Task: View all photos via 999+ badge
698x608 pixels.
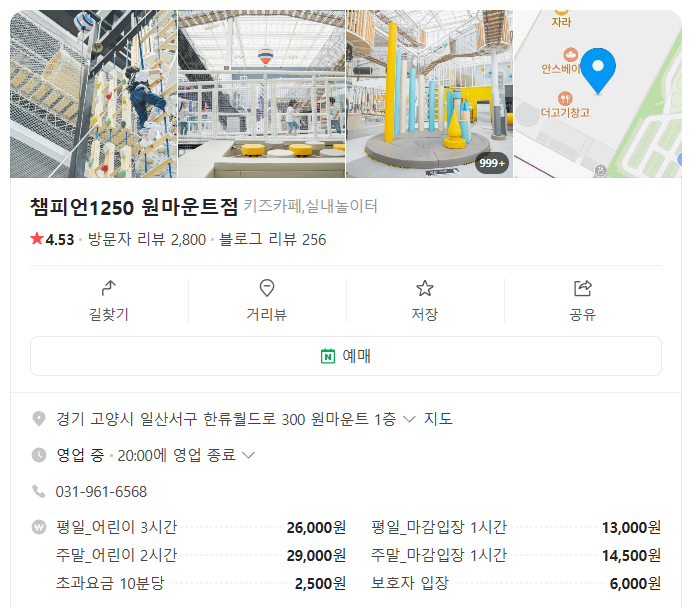Action: 493,162
